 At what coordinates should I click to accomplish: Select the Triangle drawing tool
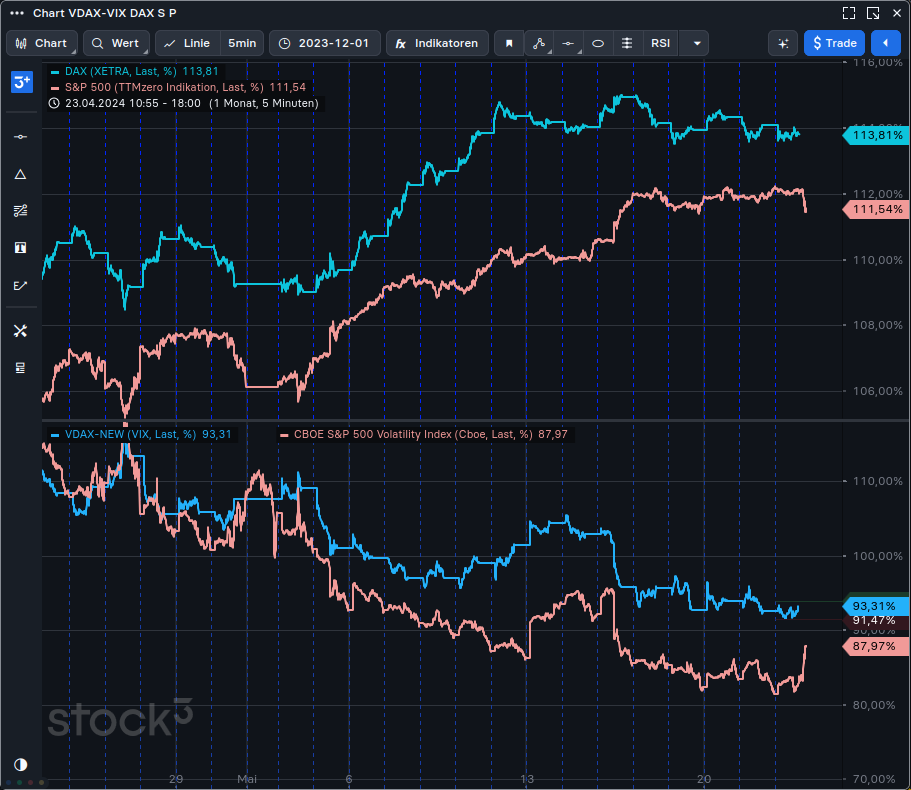pyautogui.click(x=21, y=173)
